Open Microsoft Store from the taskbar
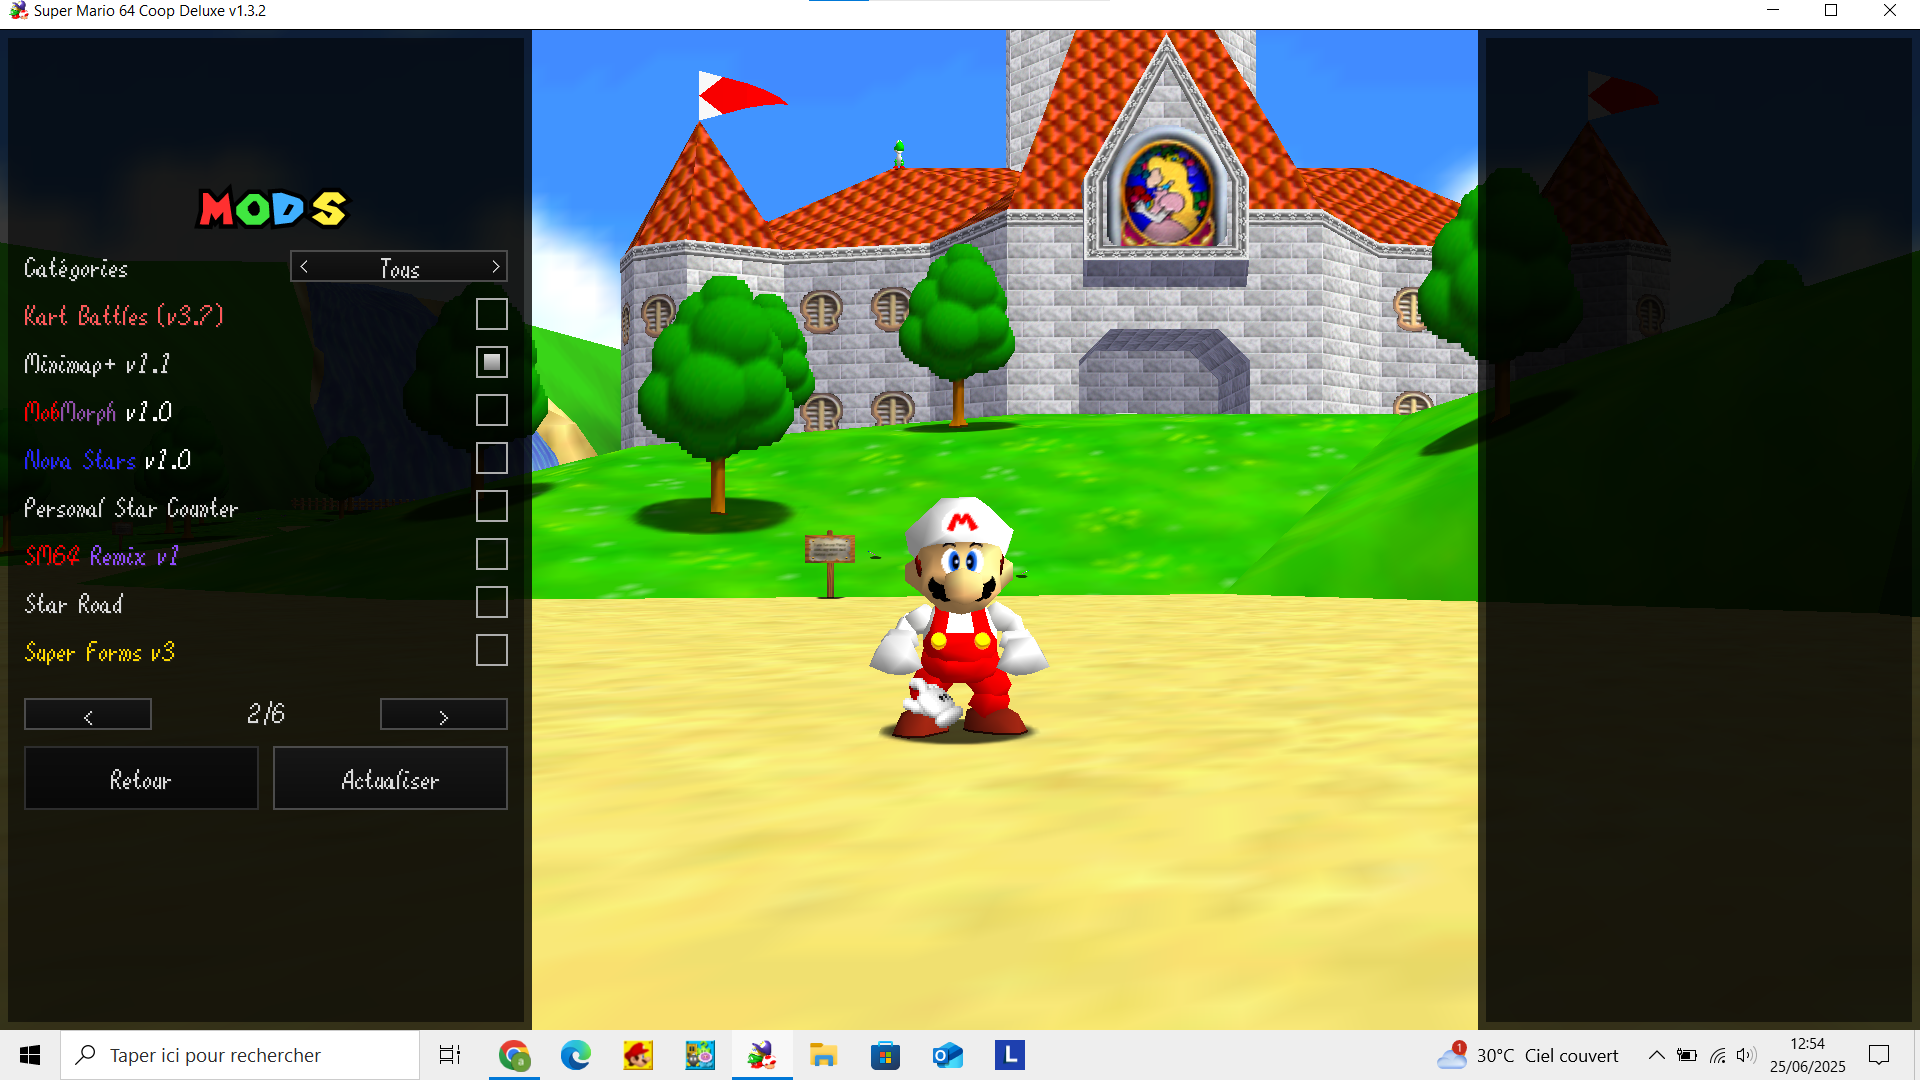The width and height of the screenshot is (1920, 1080). (x=886, y=1055)
